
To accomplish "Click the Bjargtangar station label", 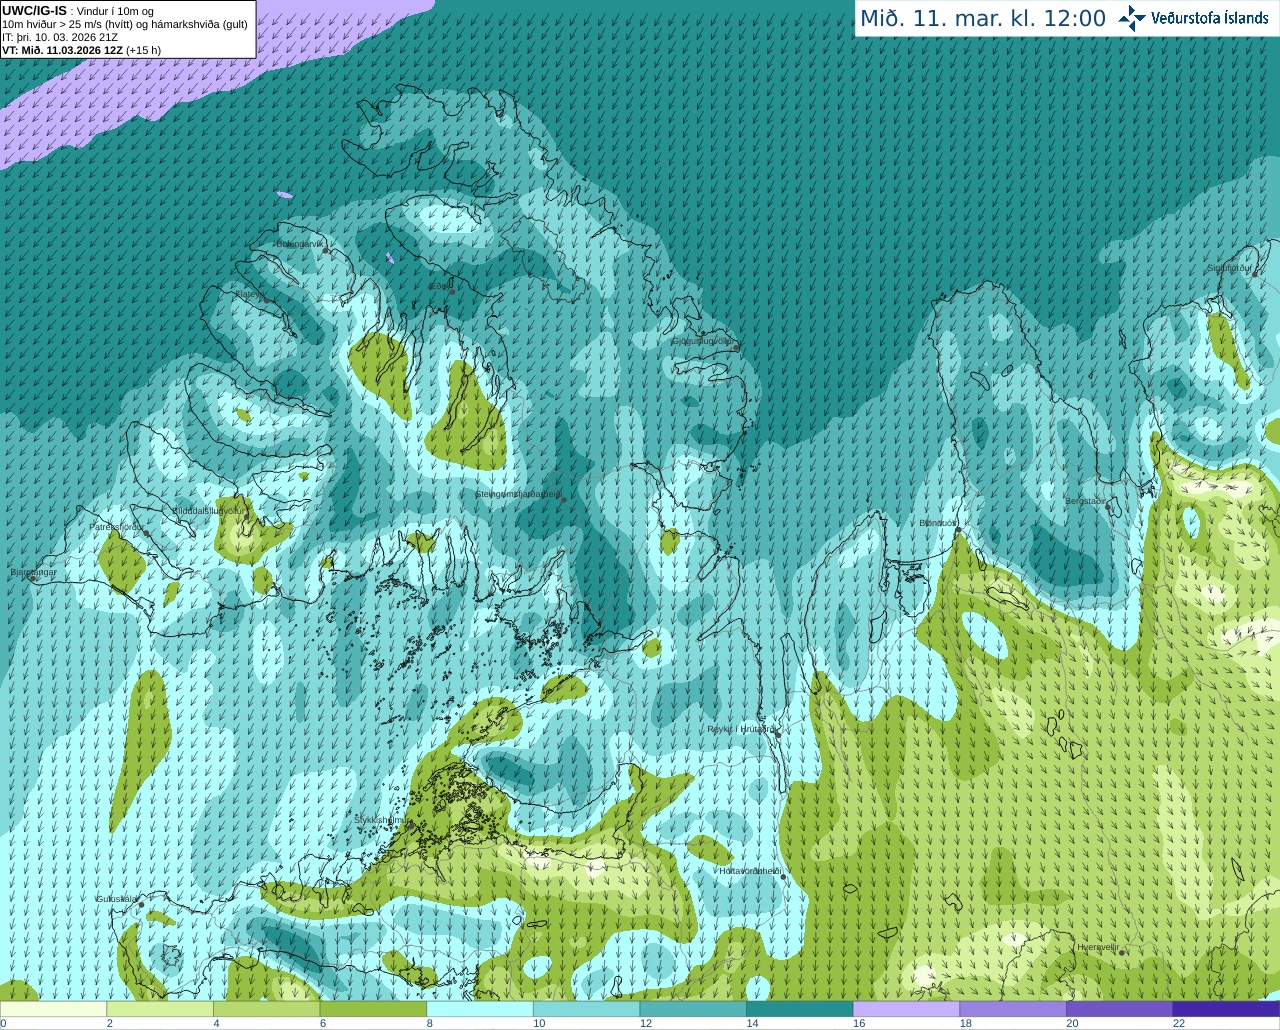I will (x=33, y=572).
